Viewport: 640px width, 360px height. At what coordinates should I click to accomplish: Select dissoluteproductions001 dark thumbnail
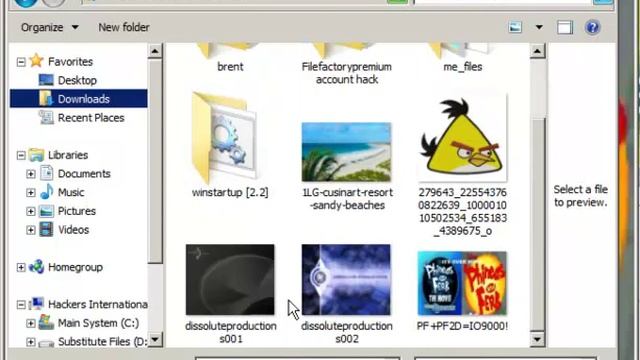tap(230, 280)
